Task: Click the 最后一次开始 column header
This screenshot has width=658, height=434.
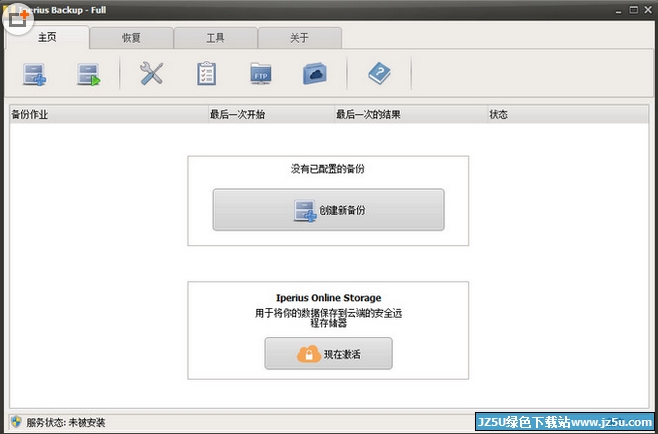Action: click(272, 114)
